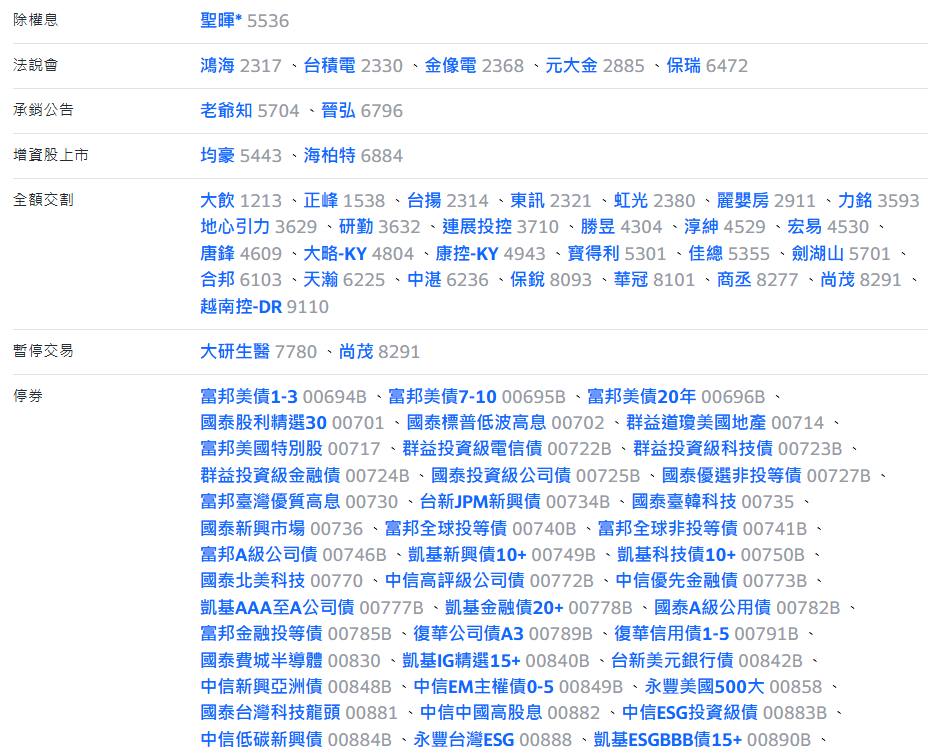
Task: Open 越南控-DR 9110 link
Action: [265, 307]
